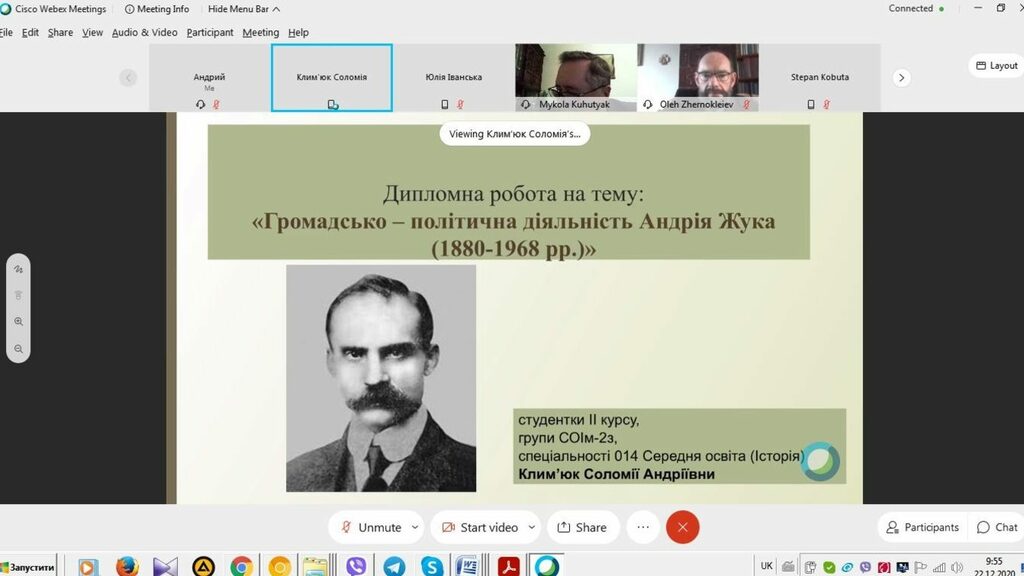The image size is (1024, 576).
Task: Click the Share button
Action: [x=581, y=527]
